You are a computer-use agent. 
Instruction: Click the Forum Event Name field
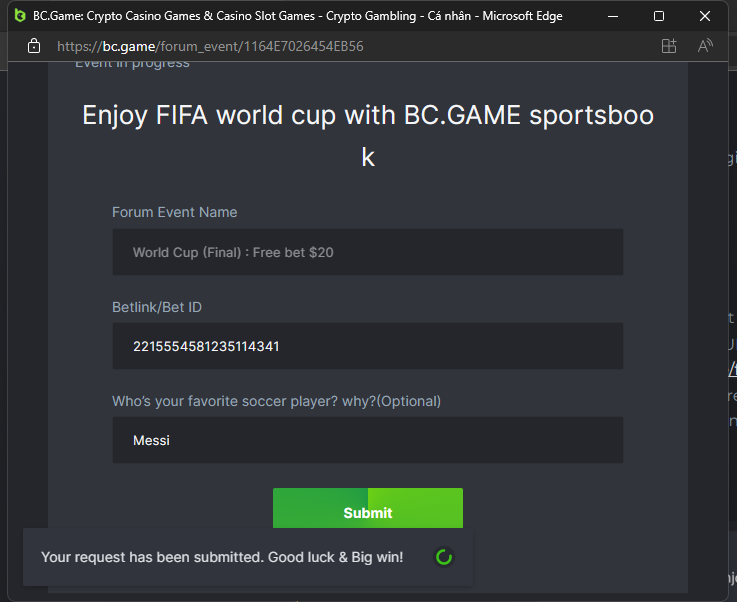(367, 252)
